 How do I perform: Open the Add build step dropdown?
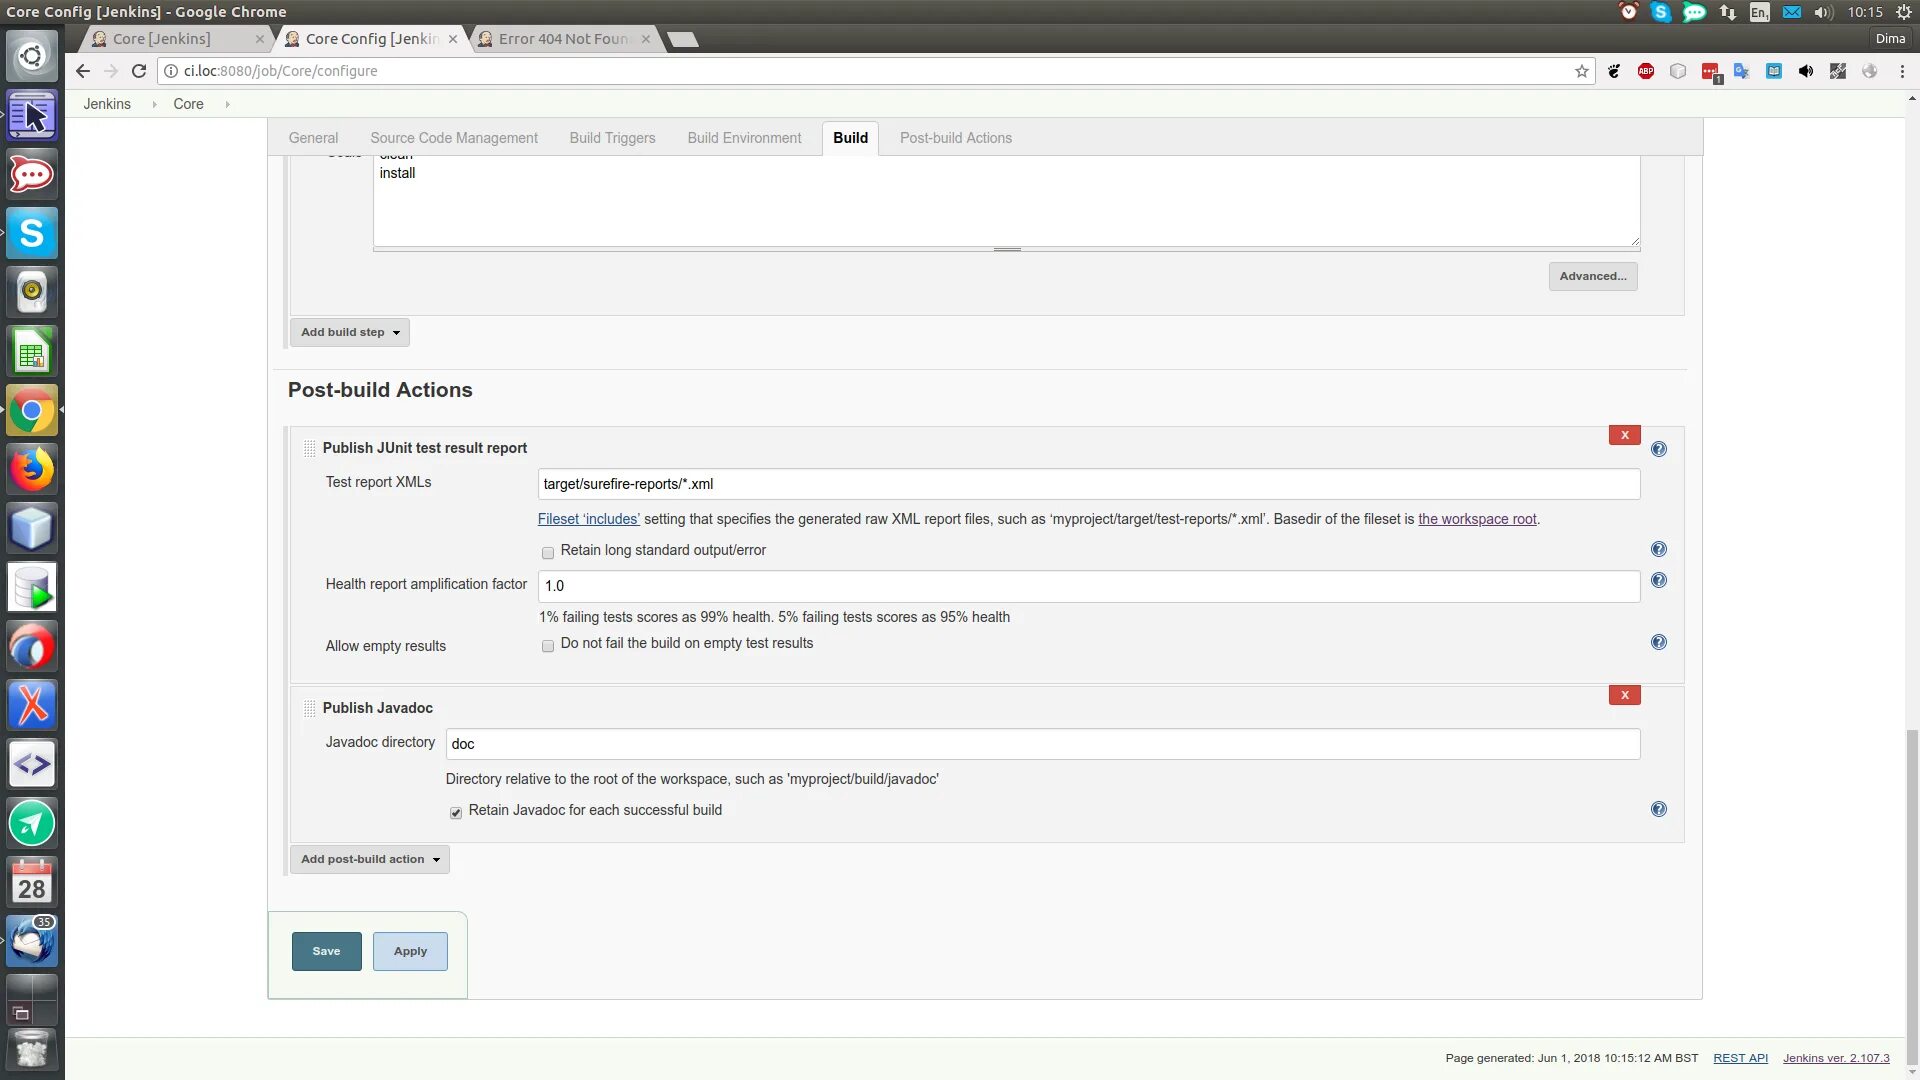pyautogui.click(x=349, y=332)
